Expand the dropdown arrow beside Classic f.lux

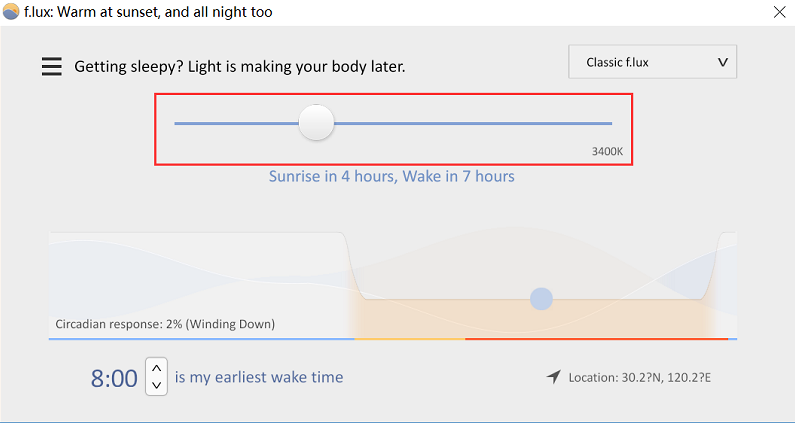pos(723,62)
